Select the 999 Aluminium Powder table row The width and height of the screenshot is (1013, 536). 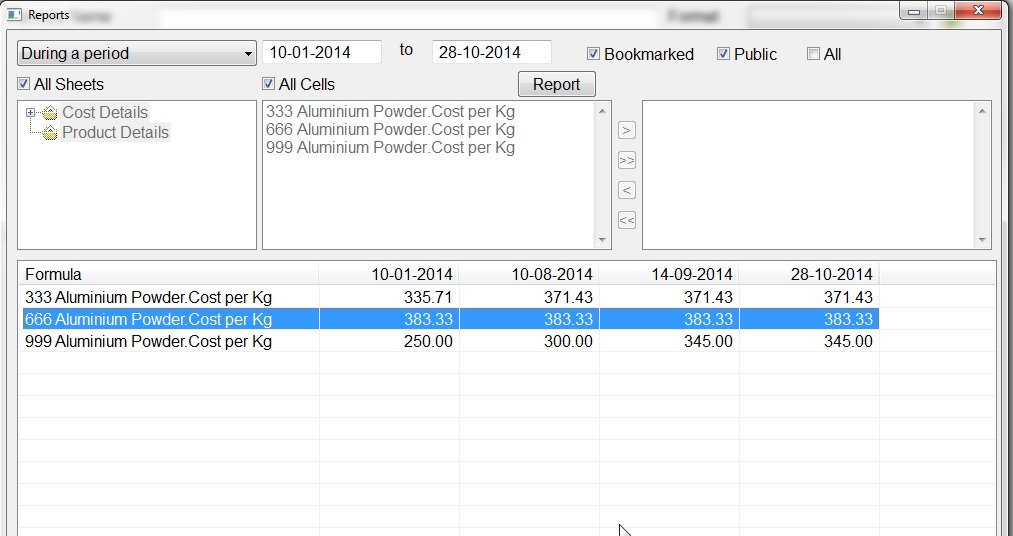tap(148, 341)
